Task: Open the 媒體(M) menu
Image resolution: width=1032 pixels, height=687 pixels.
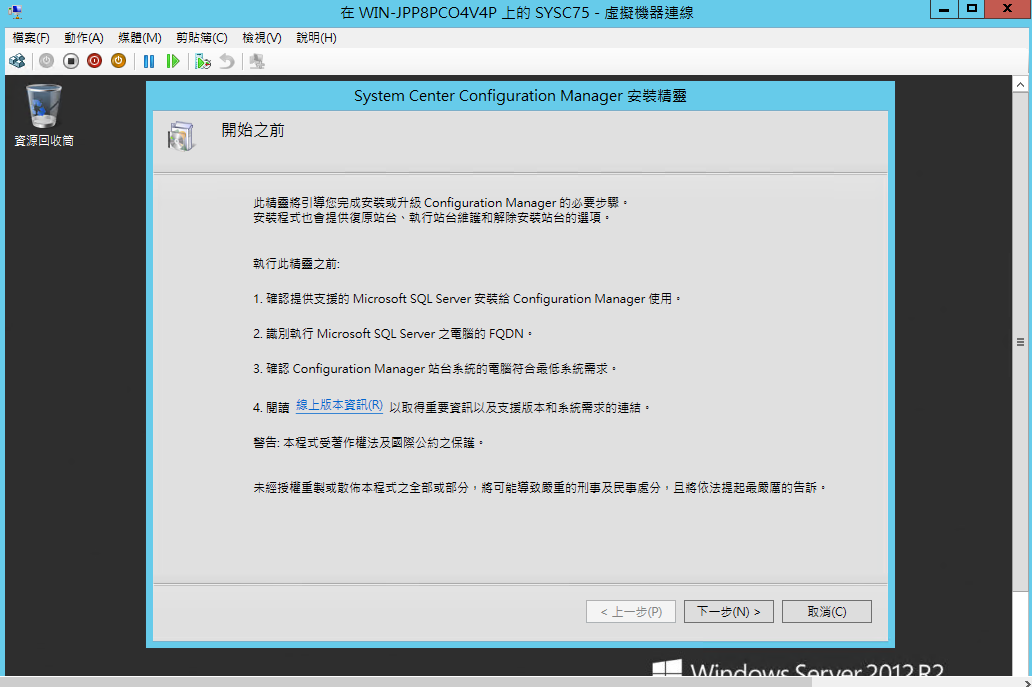Action: coord(140,38)
